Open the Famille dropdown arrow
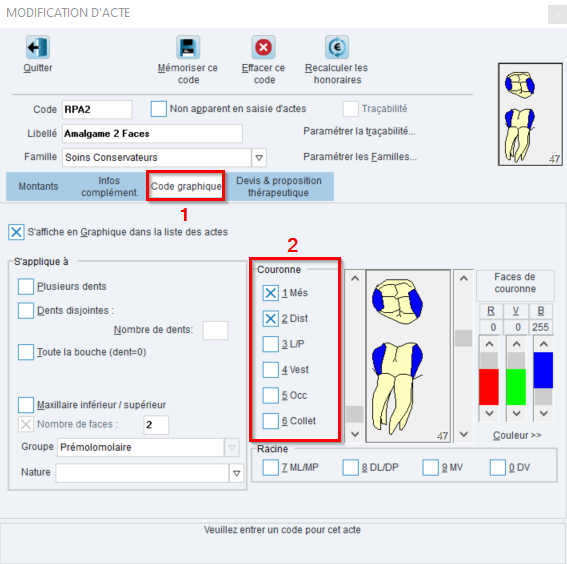This screenshot has height=564, width=567. 259,158
